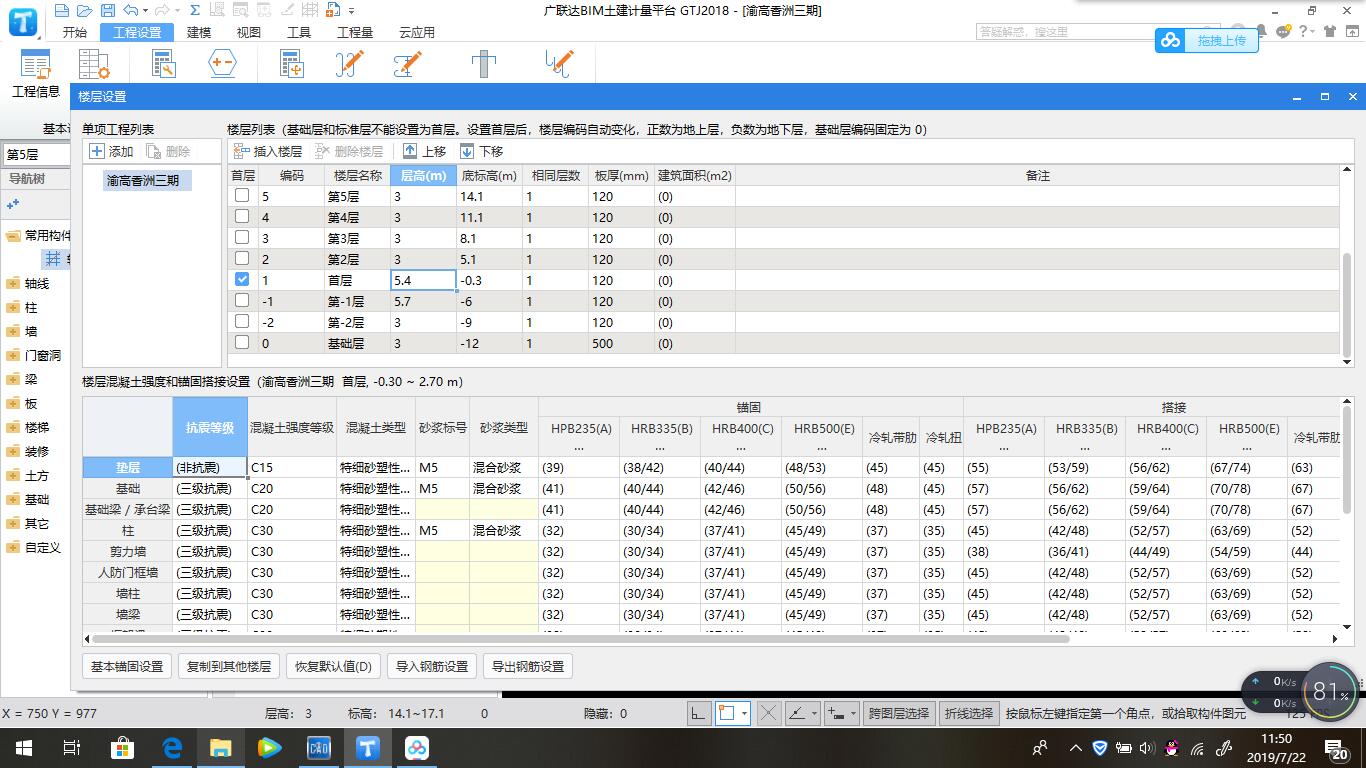Image resolution: width=1366 pixels, height=768 pixels.
Task: Click the horizontal scrollbar of the anchorage table
Action: coord(580,638)
